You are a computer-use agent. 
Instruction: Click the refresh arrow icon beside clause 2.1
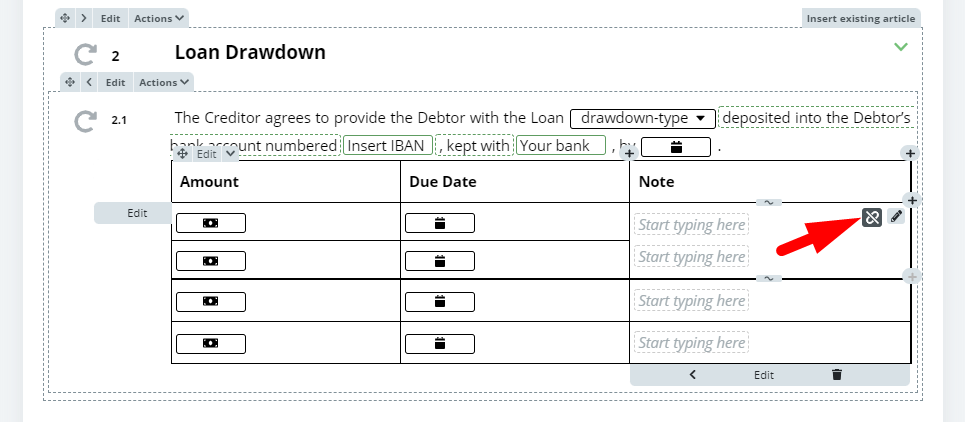point(85,121)
